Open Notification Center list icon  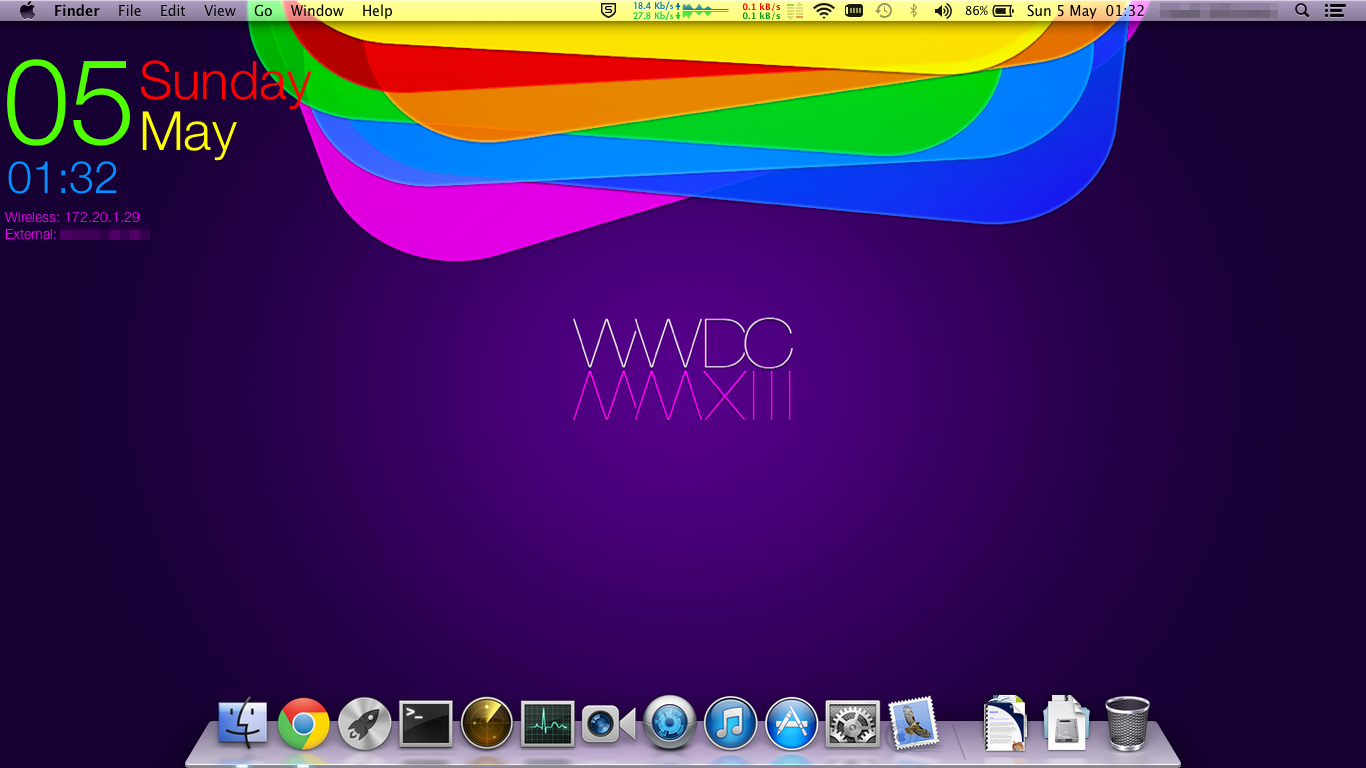point(1334,11)
